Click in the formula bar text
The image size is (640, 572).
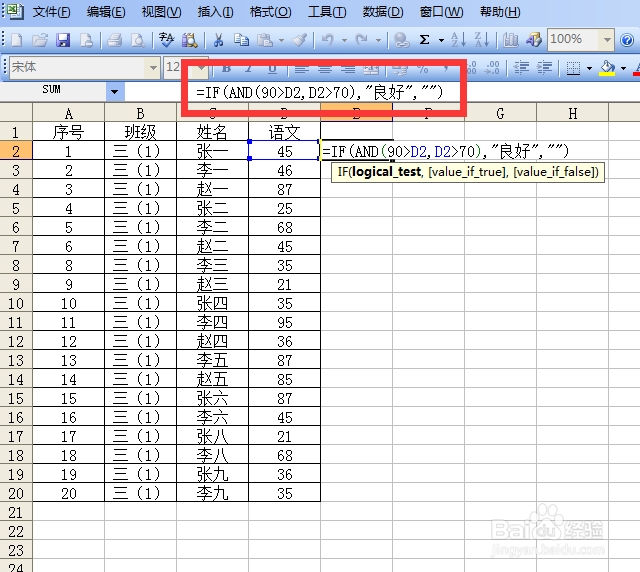pos(320,92)
